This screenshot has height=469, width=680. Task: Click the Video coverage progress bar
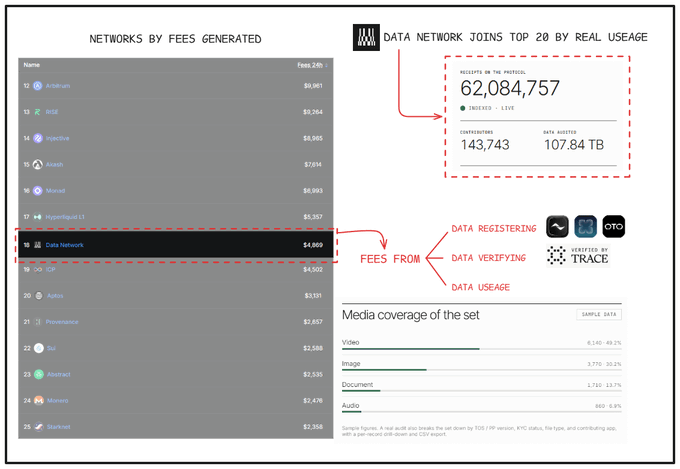(x=481, y=349)
